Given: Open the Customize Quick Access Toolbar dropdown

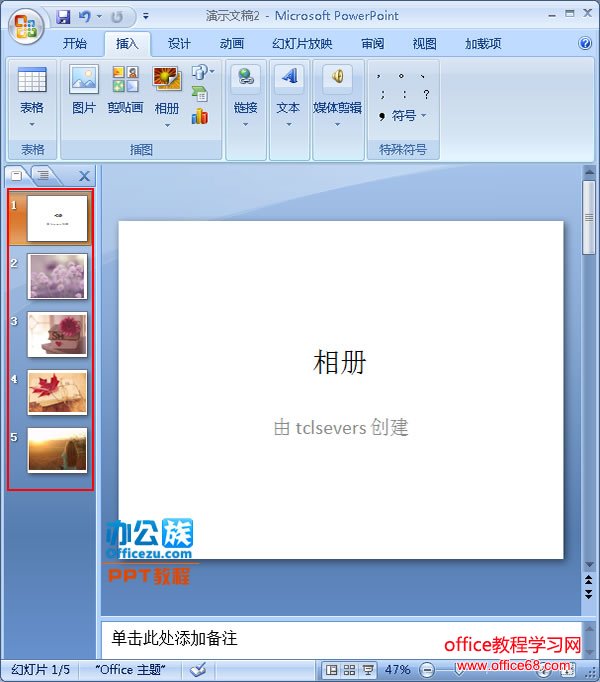Looking at the screenshot, I should tap(146, 17).
